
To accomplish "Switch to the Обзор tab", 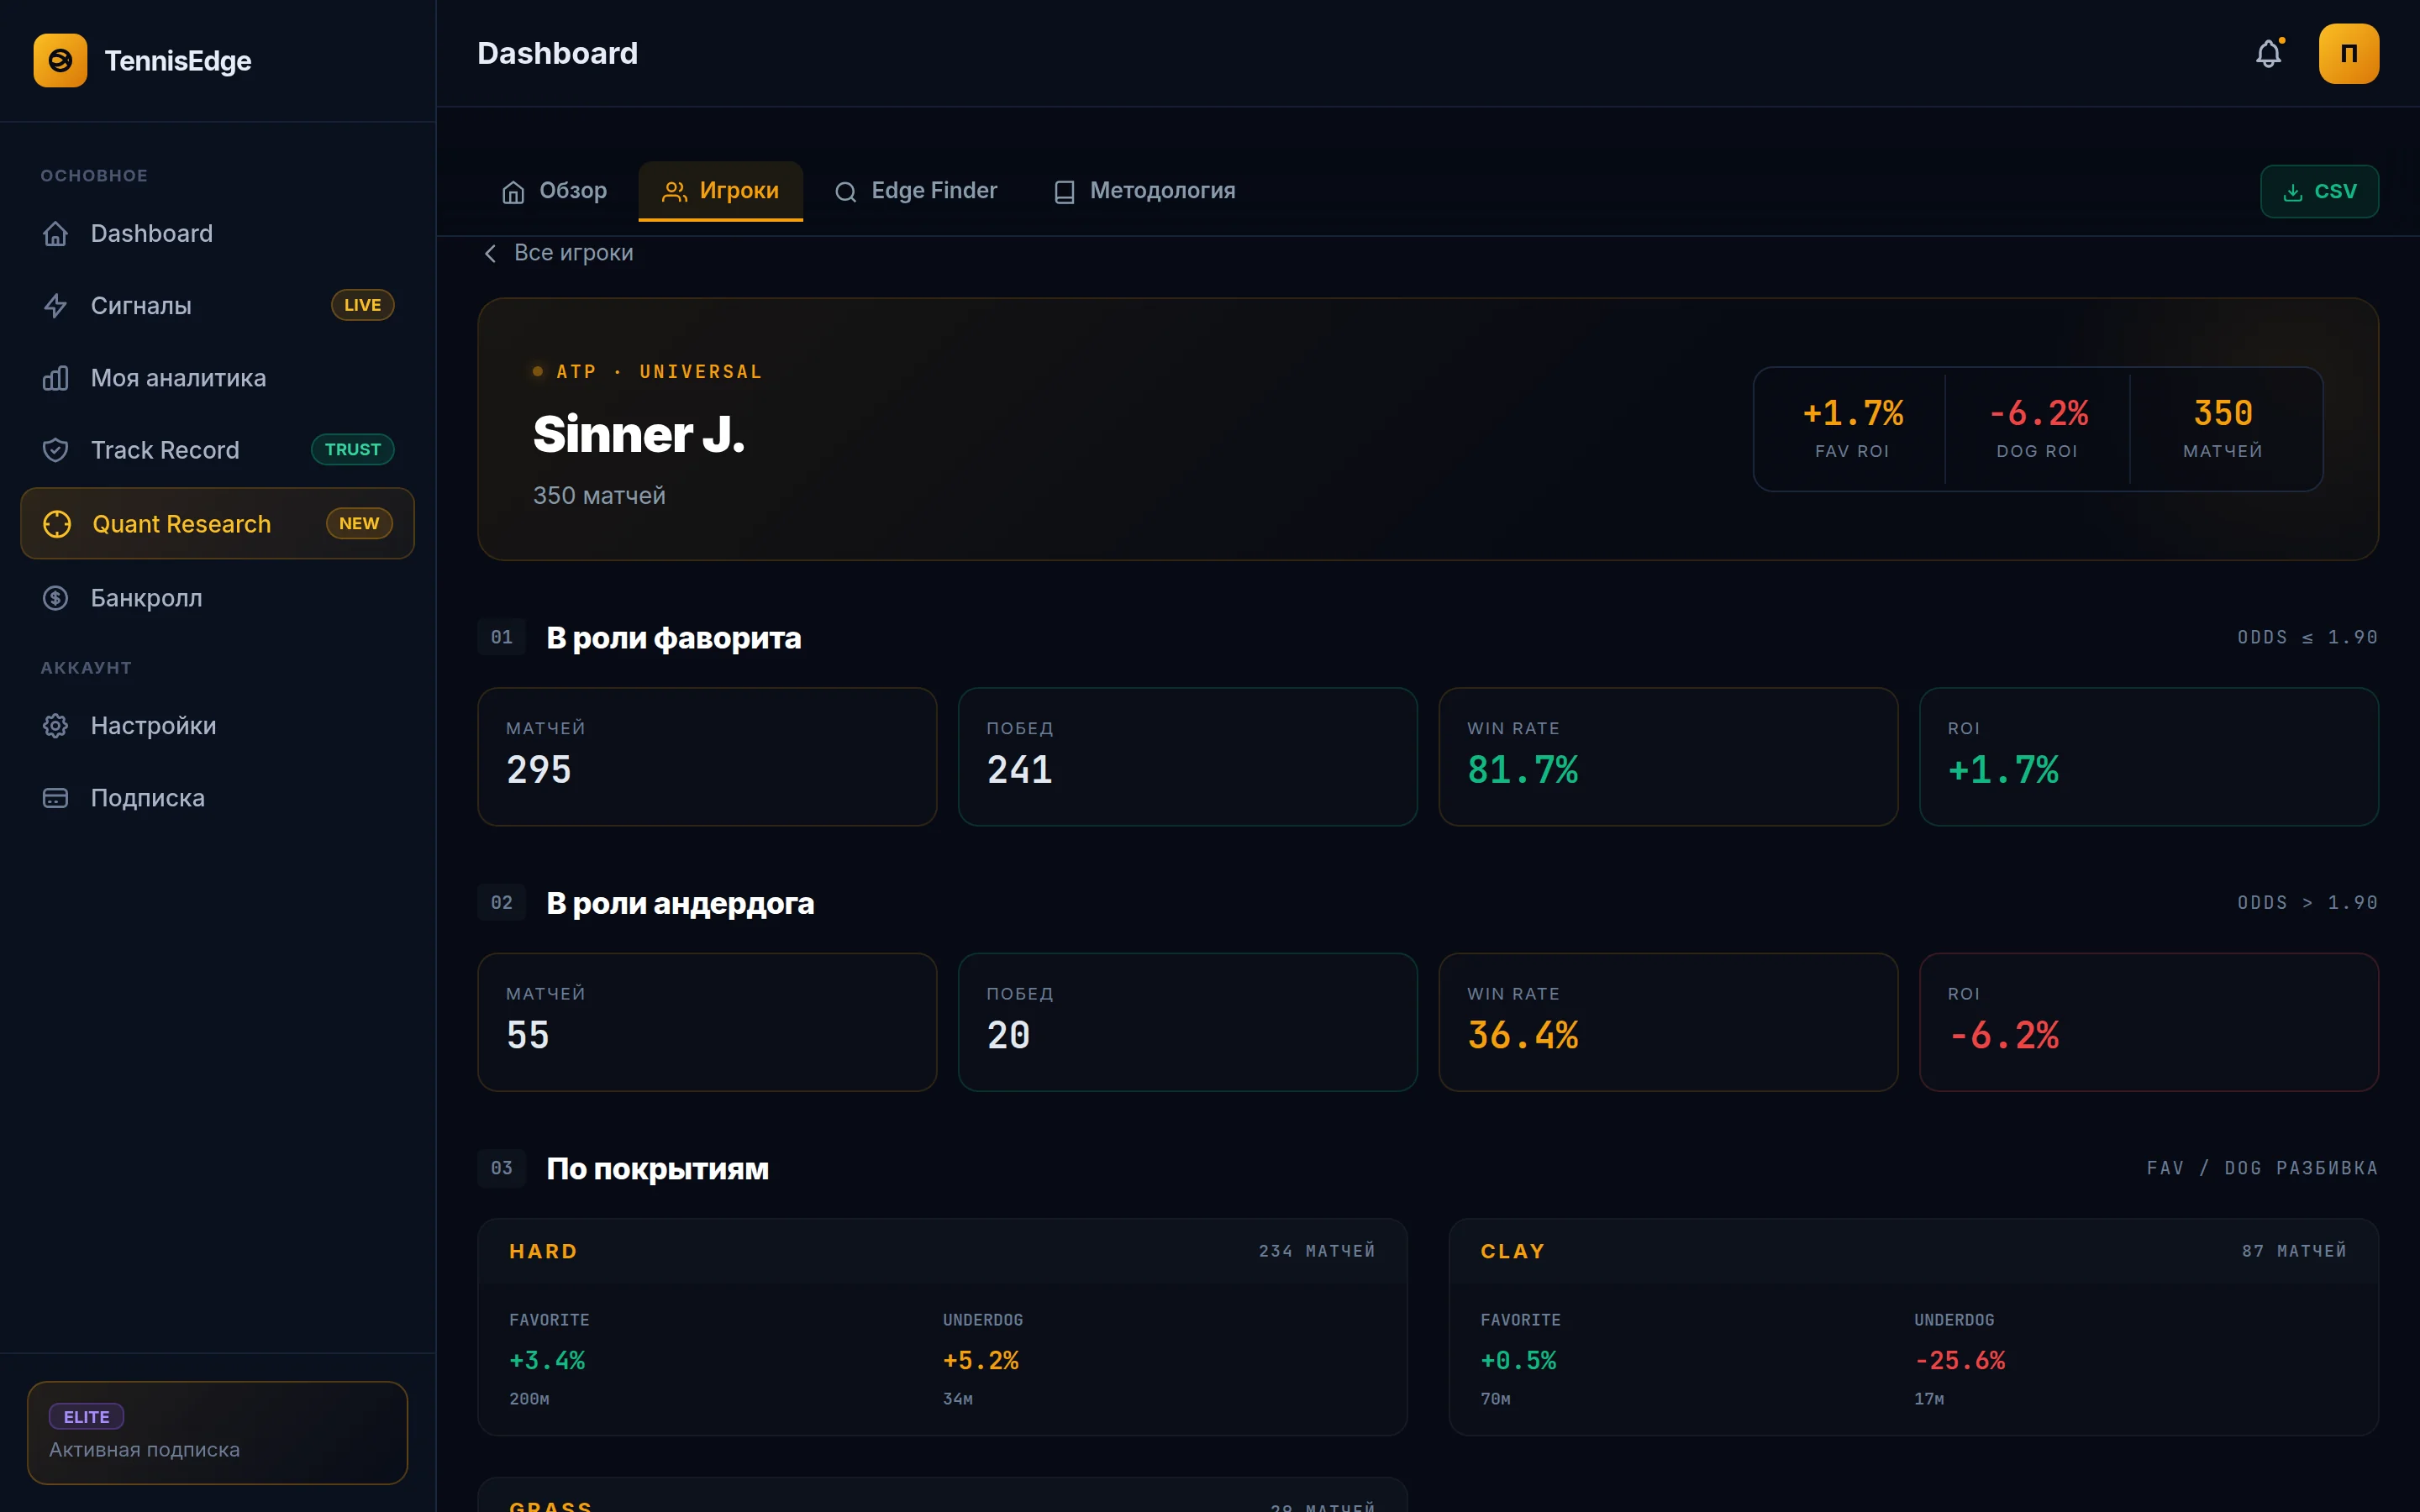I will (554, 191).
